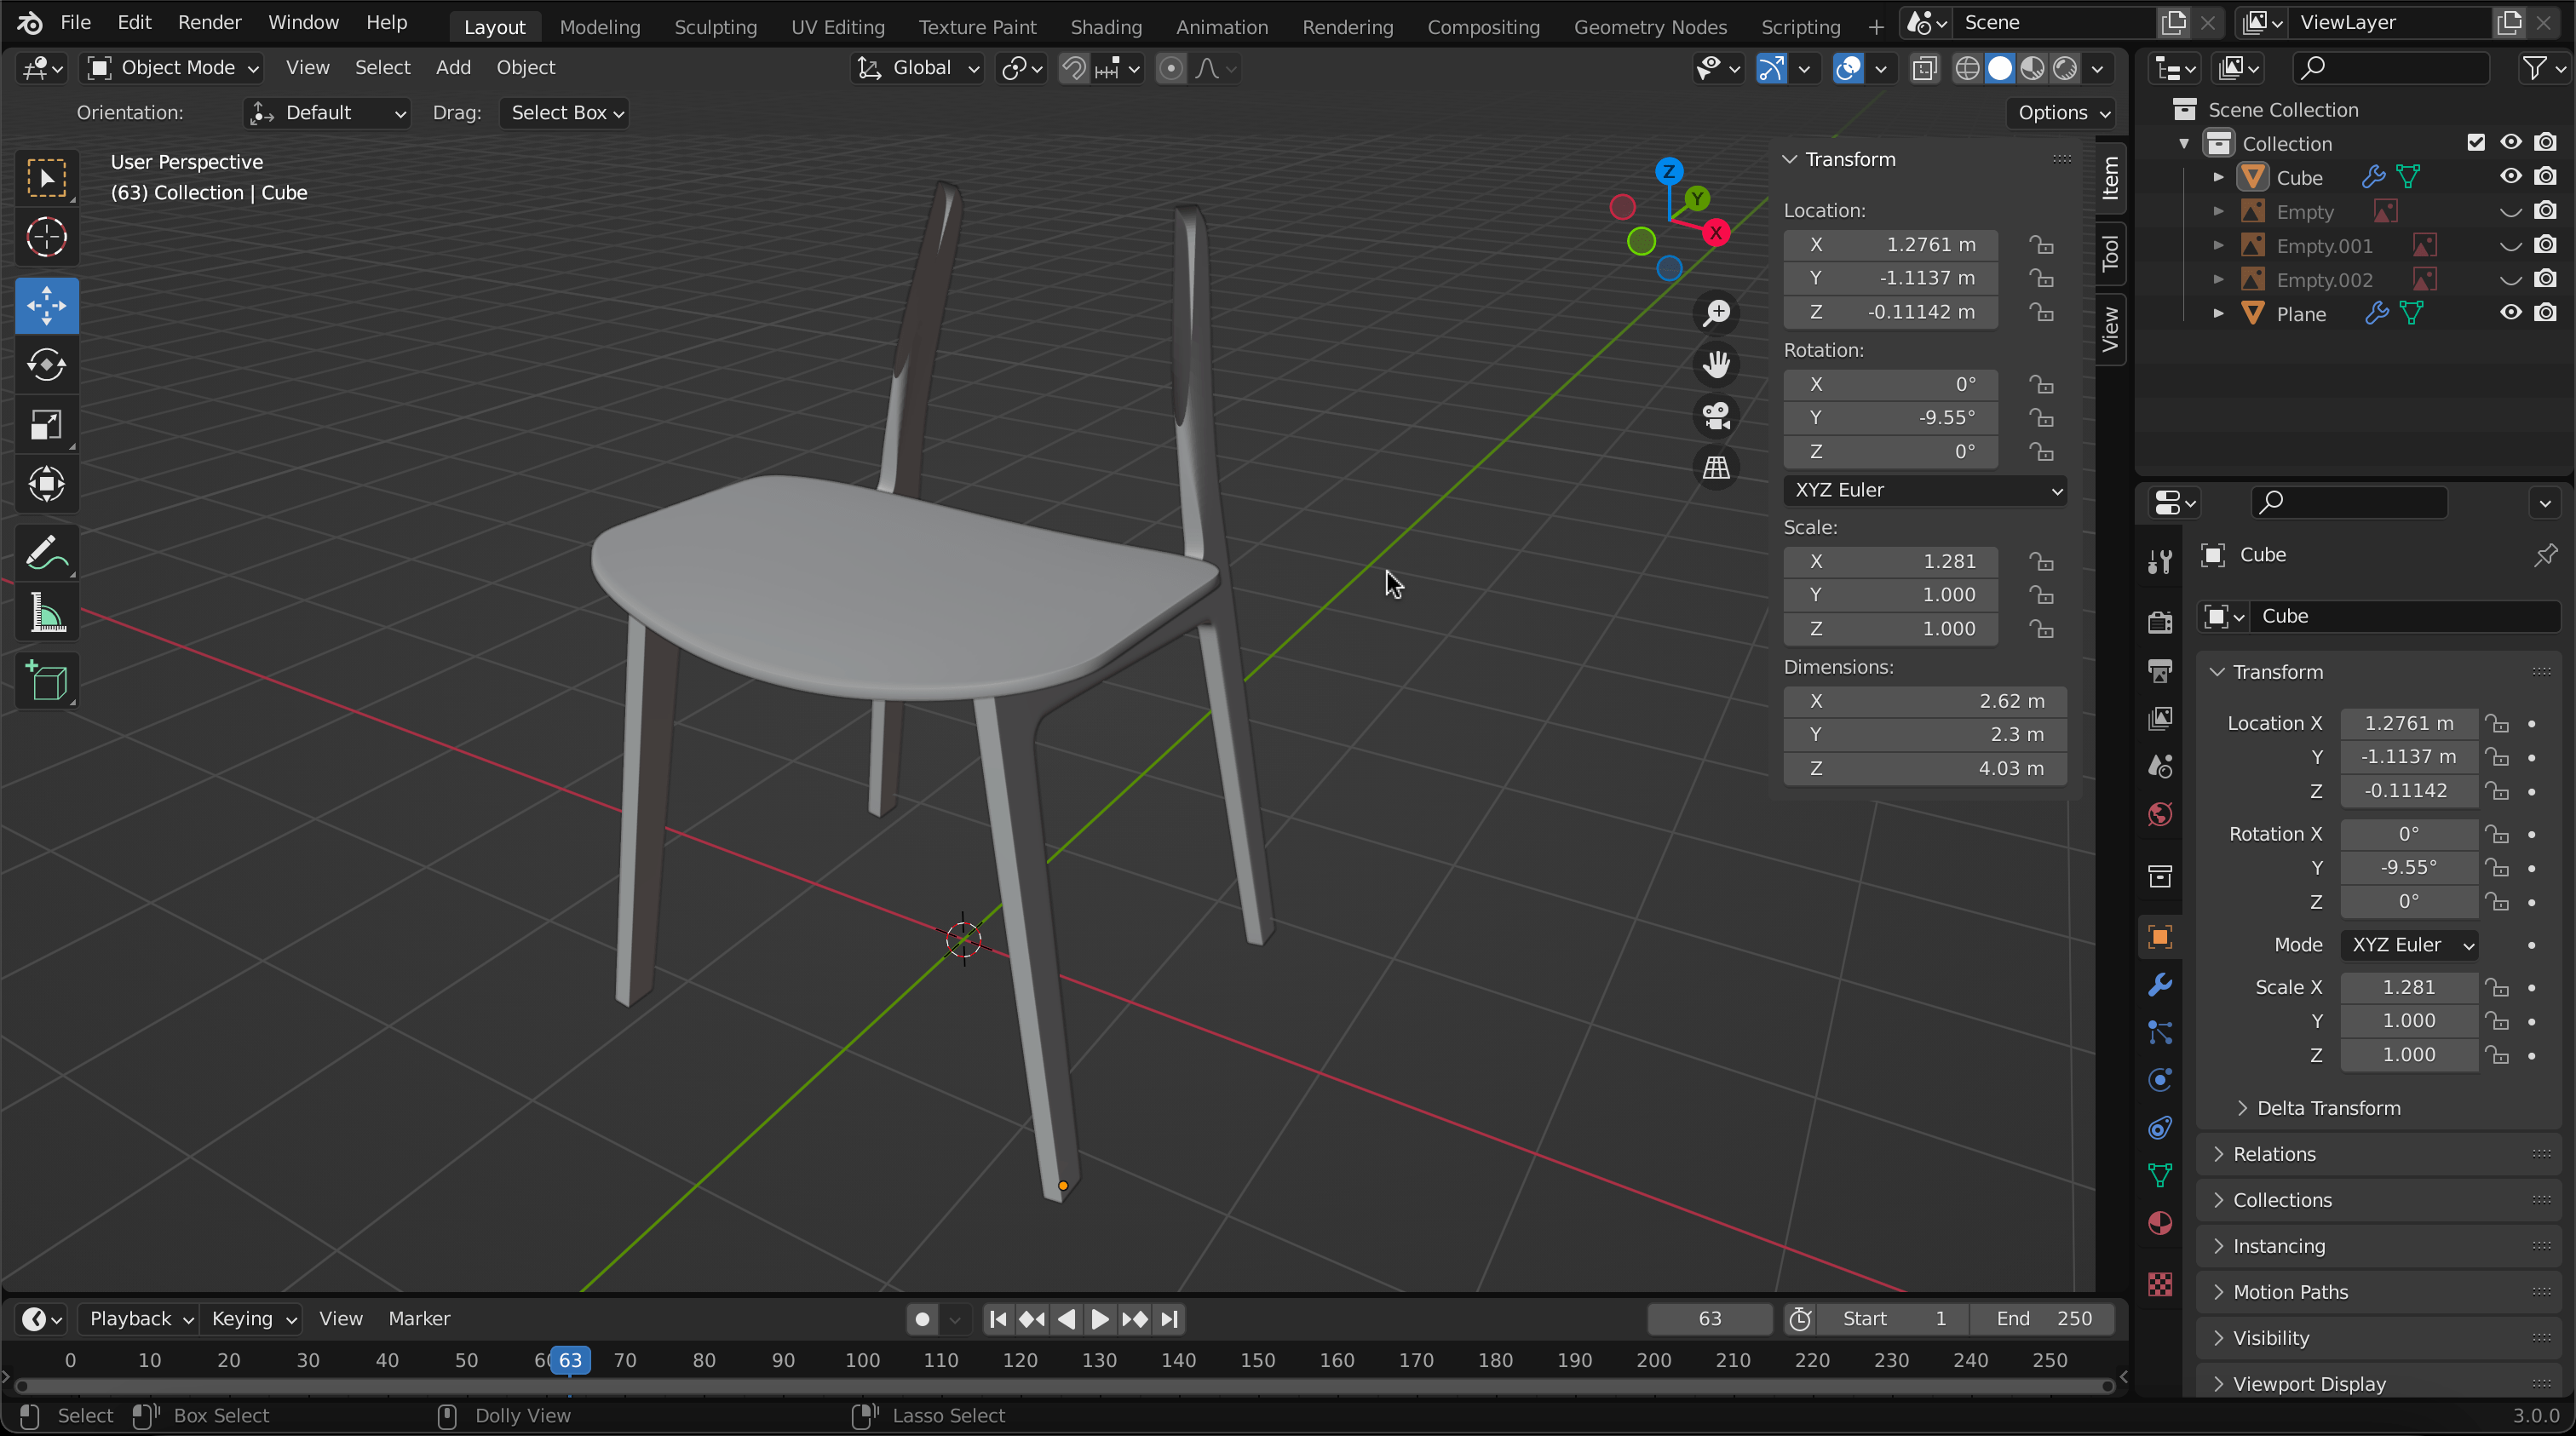Open the Playback popover
Screen dimensions: 2576x1436
[140, 1319]
